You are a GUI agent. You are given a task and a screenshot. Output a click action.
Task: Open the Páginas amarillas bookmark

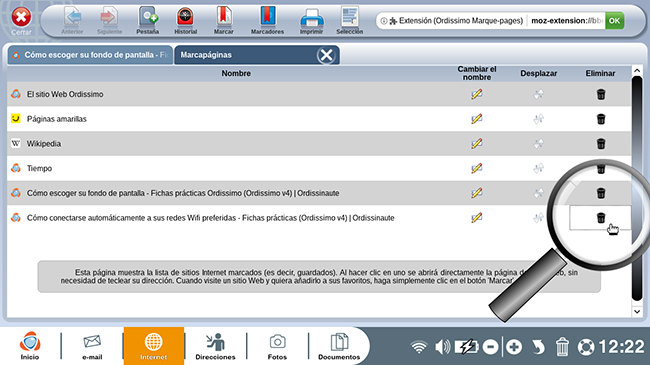pyautogui.click(x=56, y=119)
